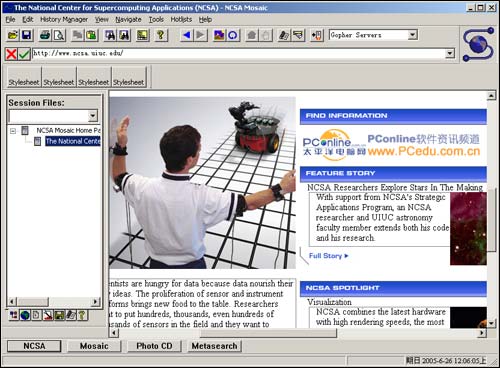Click the binoculars find icon
The height and width of the screenshot is (368, 500).
(110, 35)
